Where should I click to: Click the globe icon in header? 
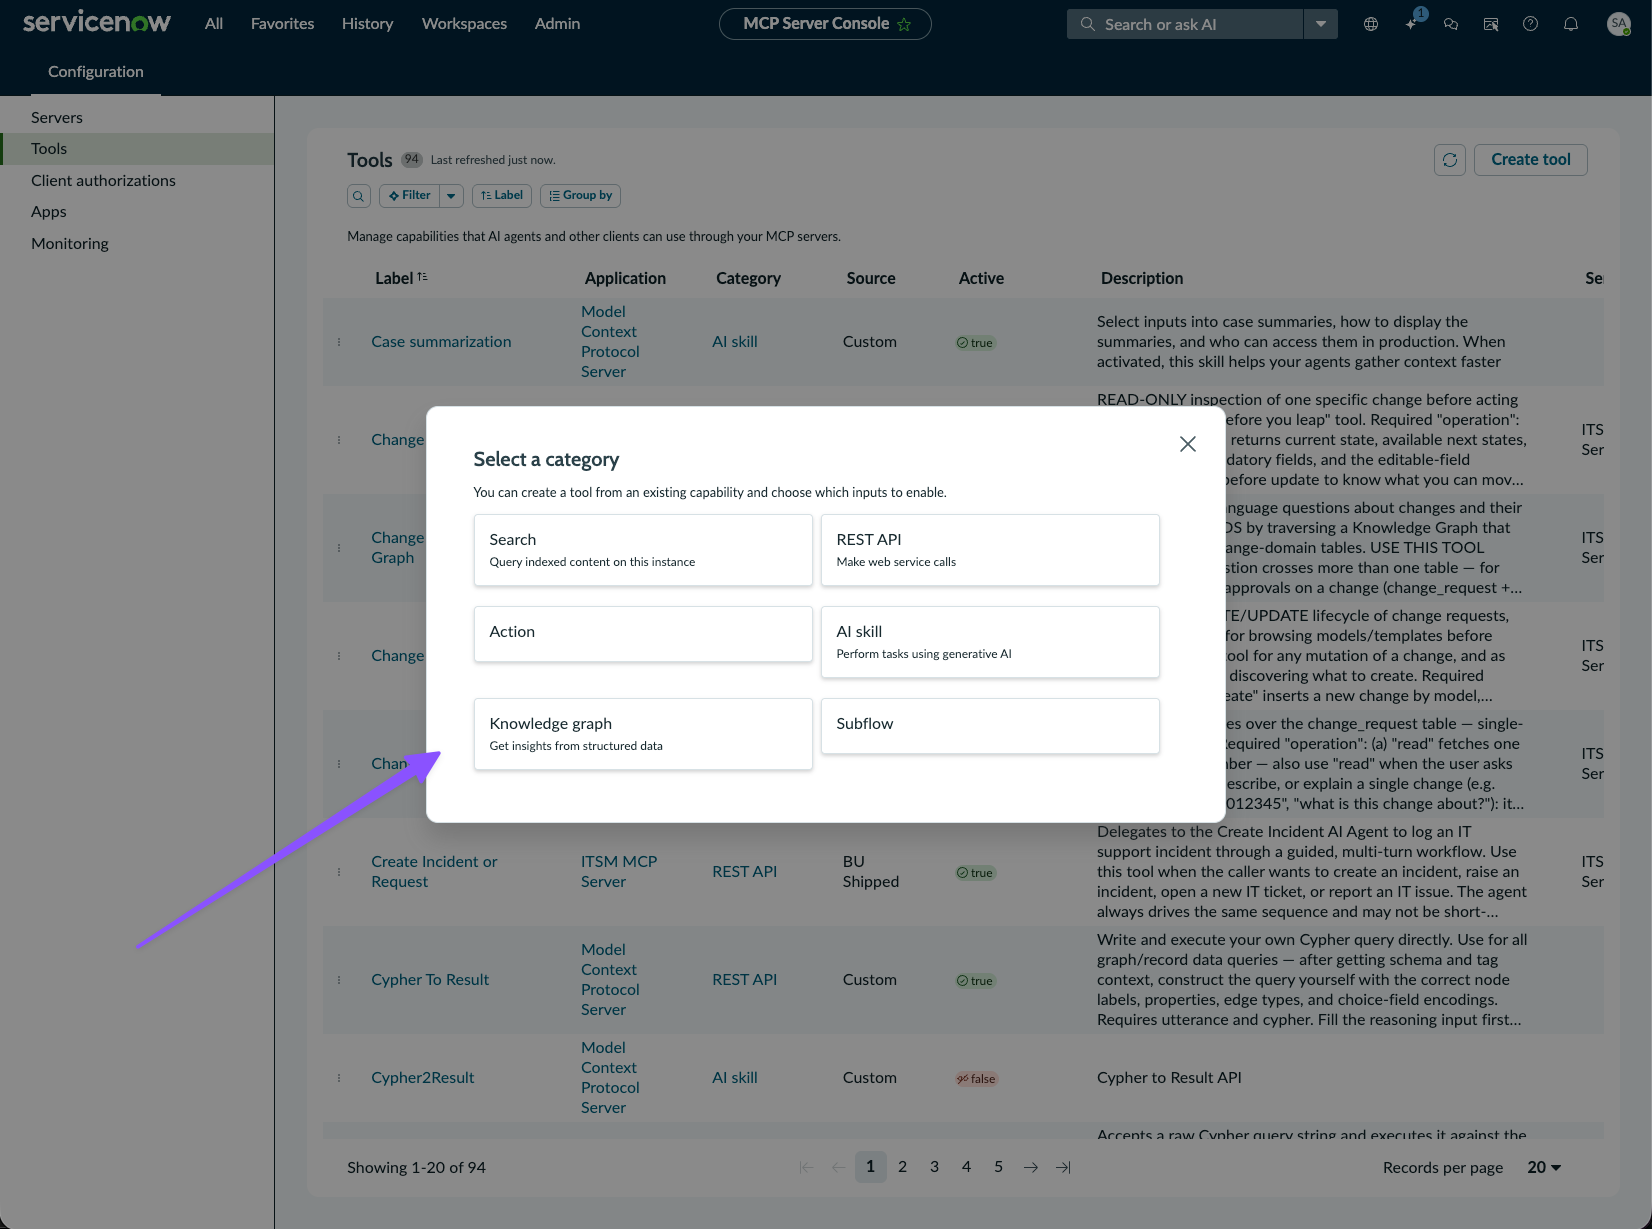1371,24
